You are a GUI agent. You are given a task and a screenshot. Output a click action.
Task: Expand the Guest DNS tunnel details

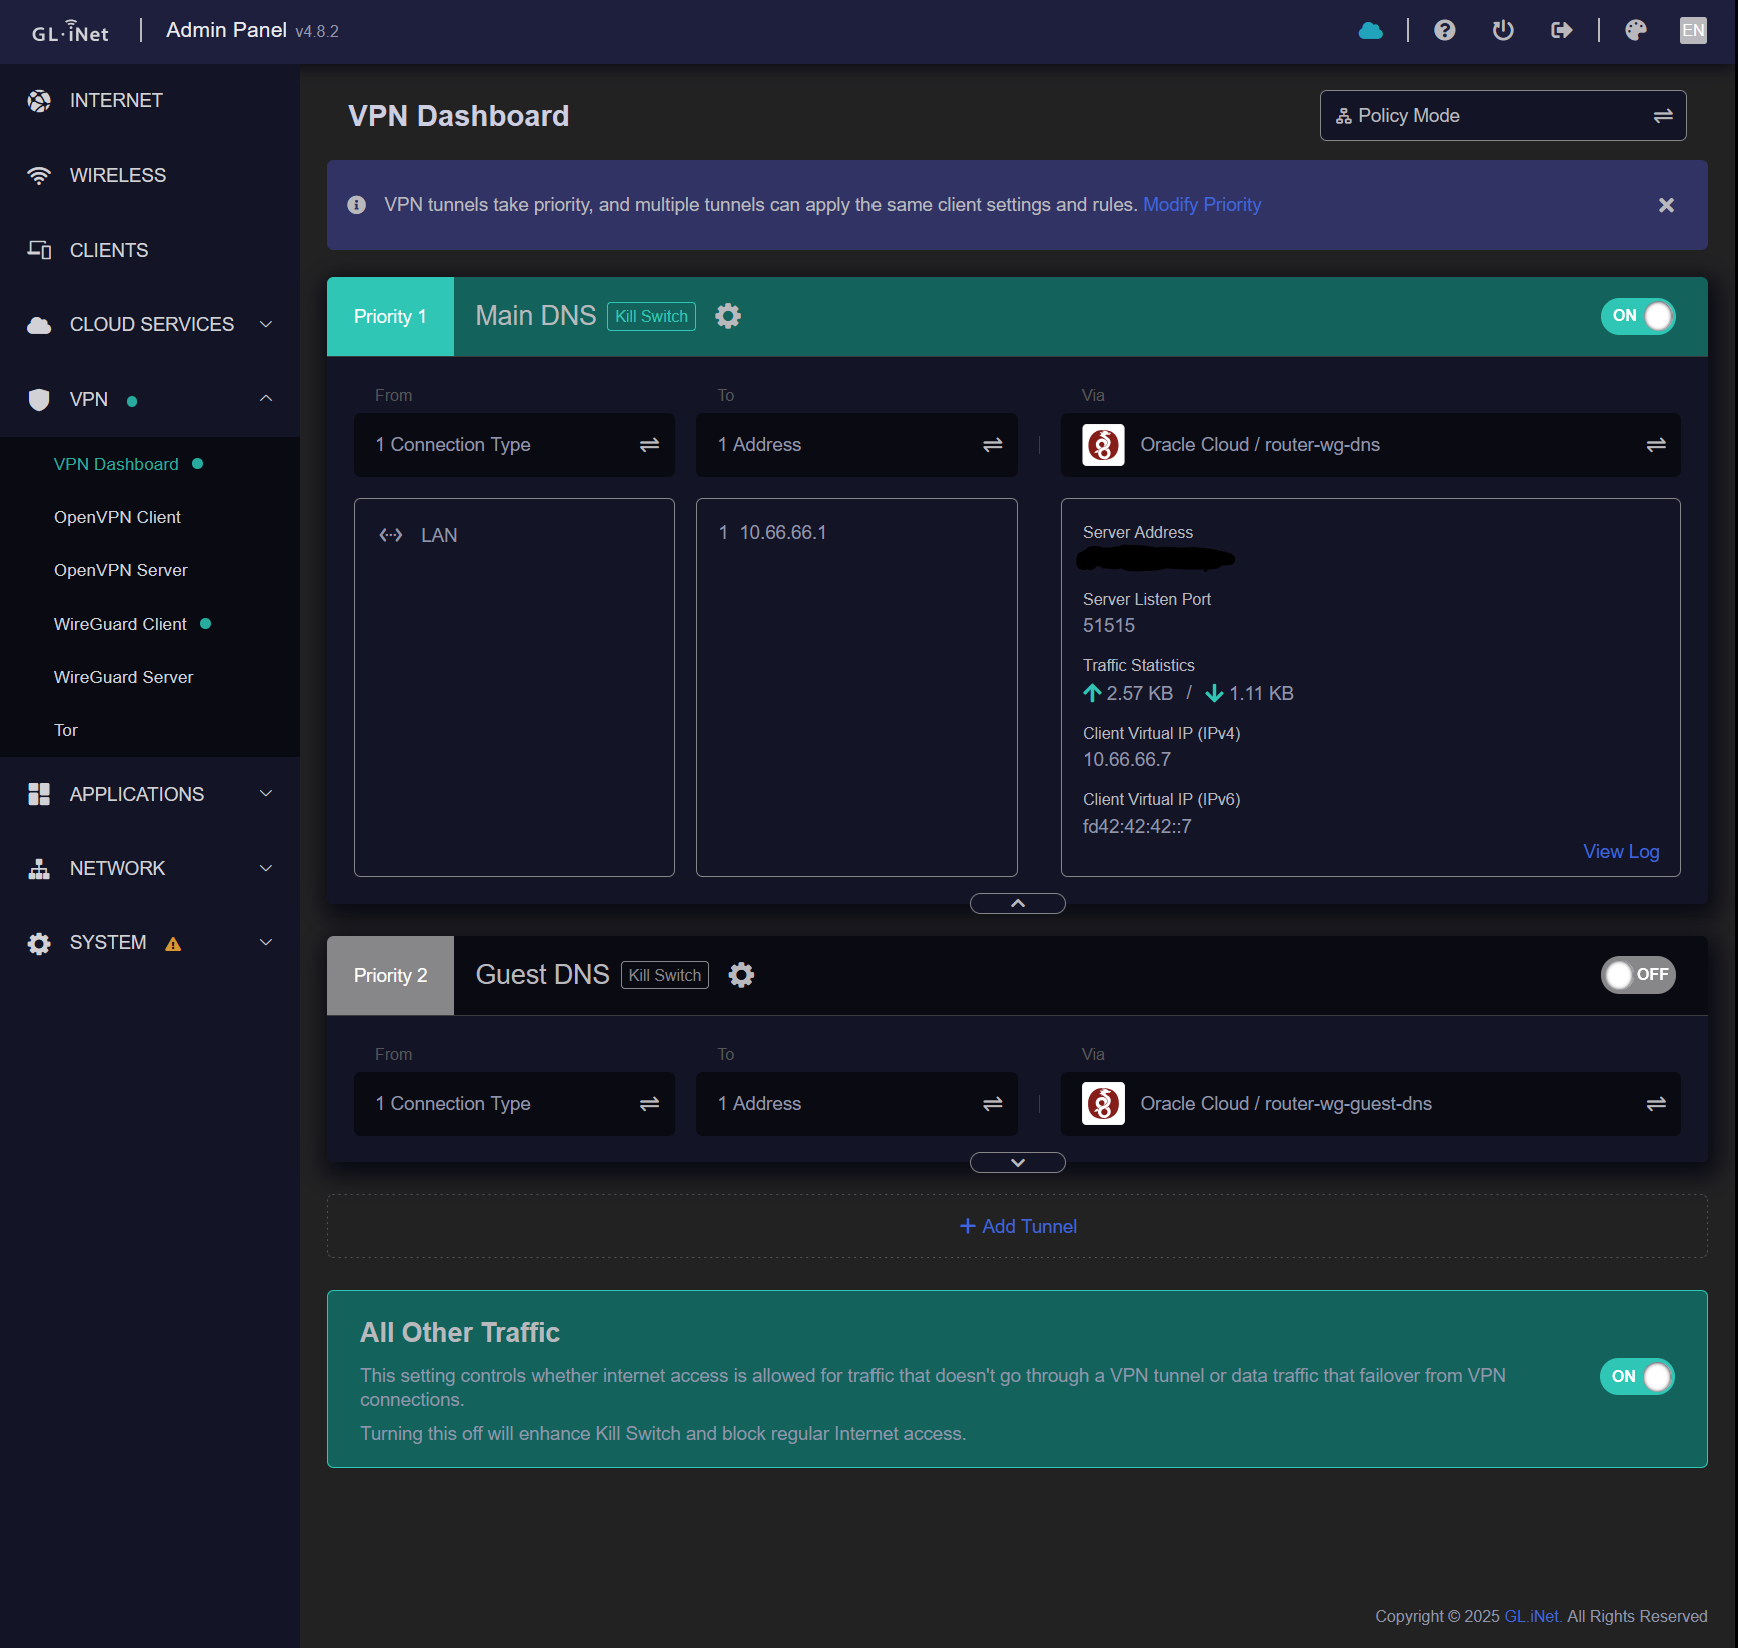point(1017,1163)
